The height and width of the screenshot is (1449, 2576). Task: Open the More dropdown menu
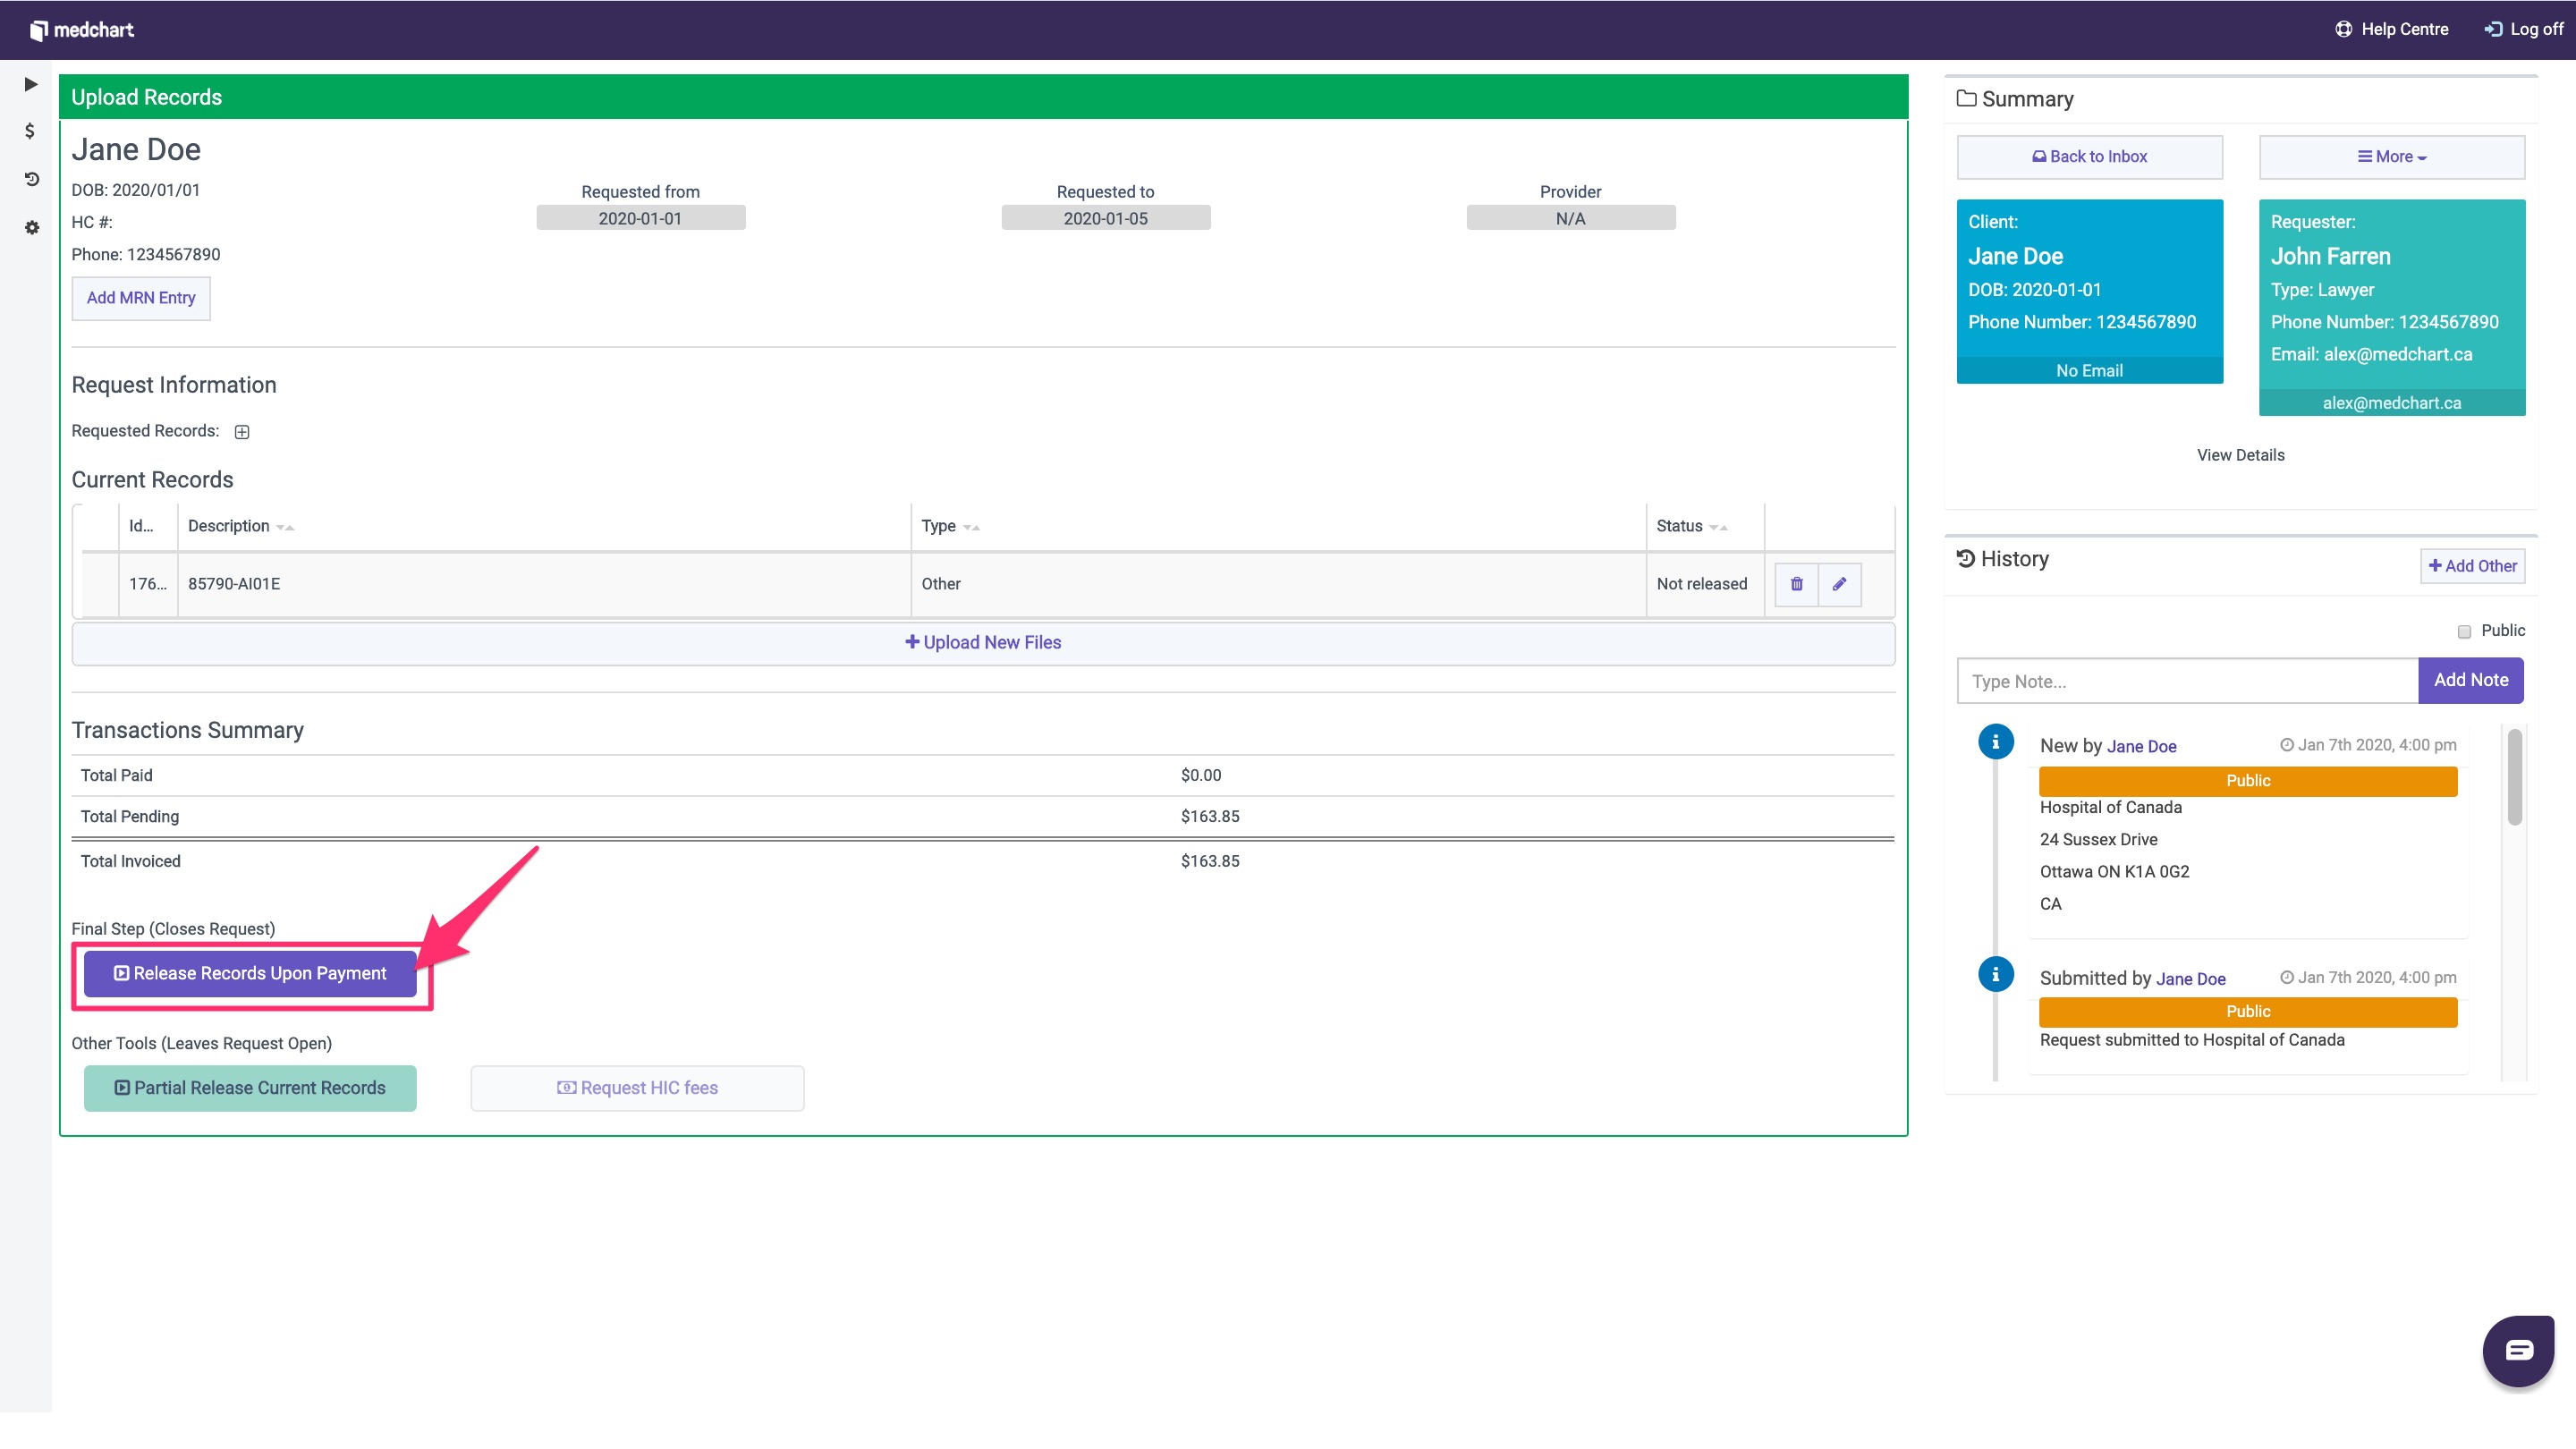(2391, 157)
